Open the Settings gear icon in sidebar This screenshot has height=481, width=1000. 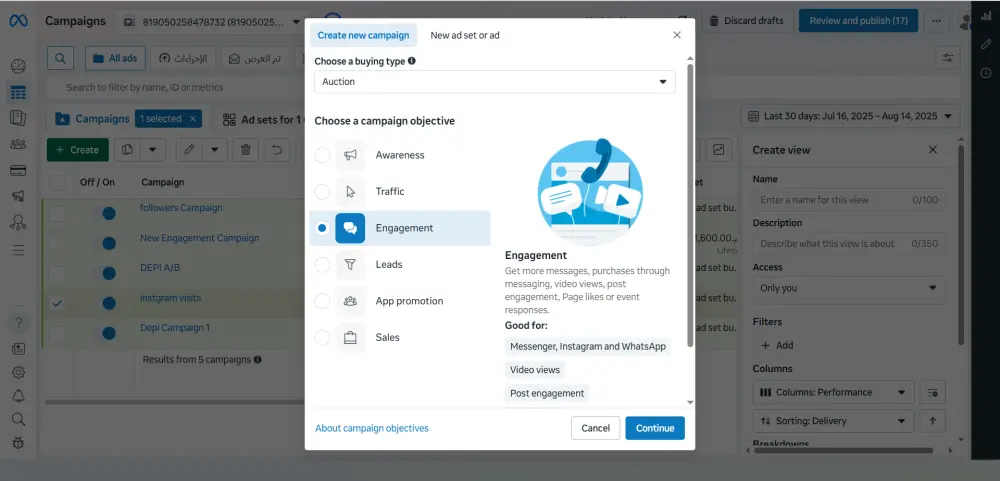[x=18, y=373]
